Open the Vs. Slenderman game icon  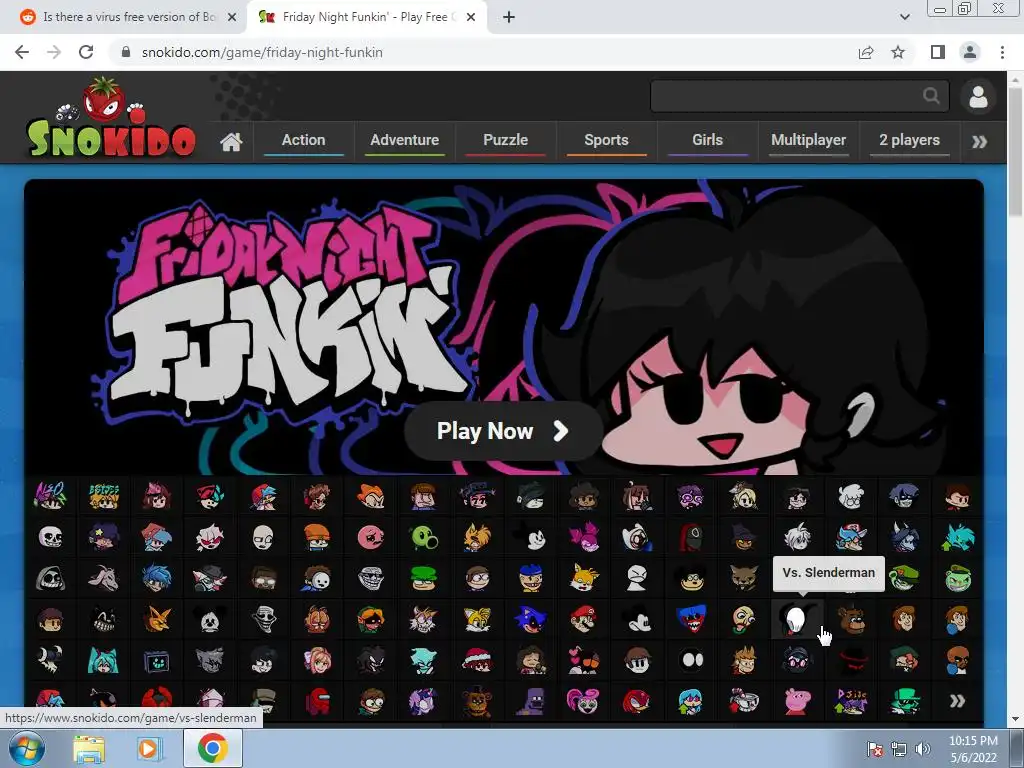click(797, 618)
